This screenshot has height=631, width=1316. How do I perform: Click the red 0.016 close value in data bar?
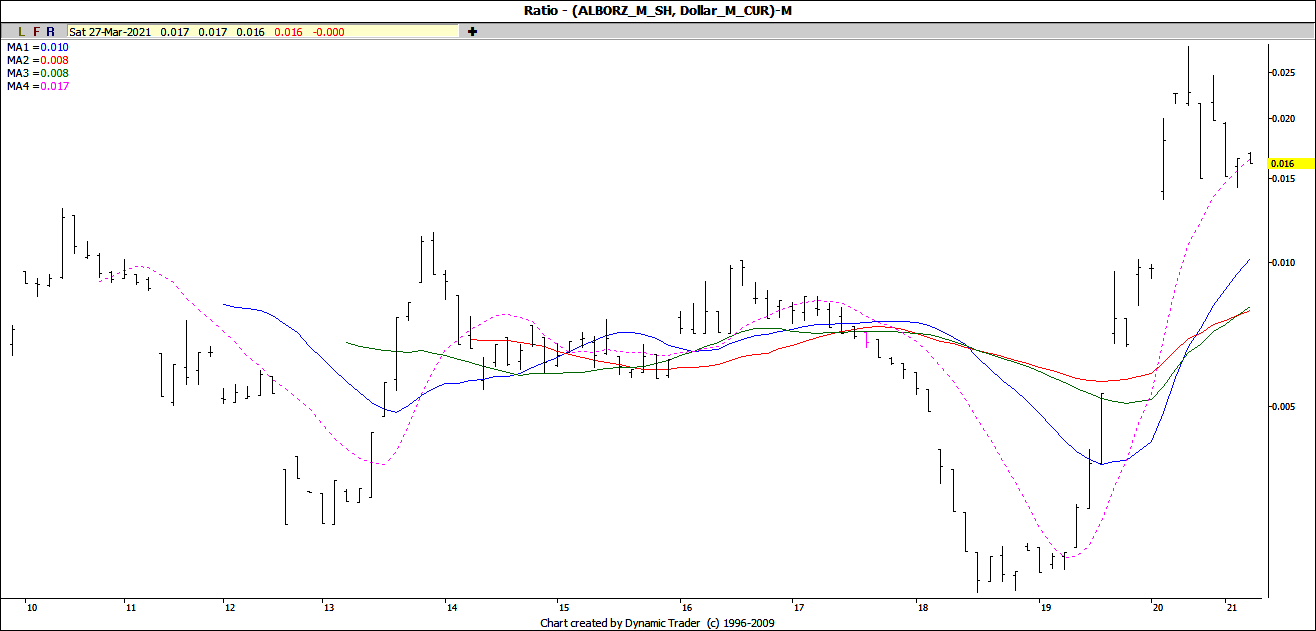click(288, 32)
